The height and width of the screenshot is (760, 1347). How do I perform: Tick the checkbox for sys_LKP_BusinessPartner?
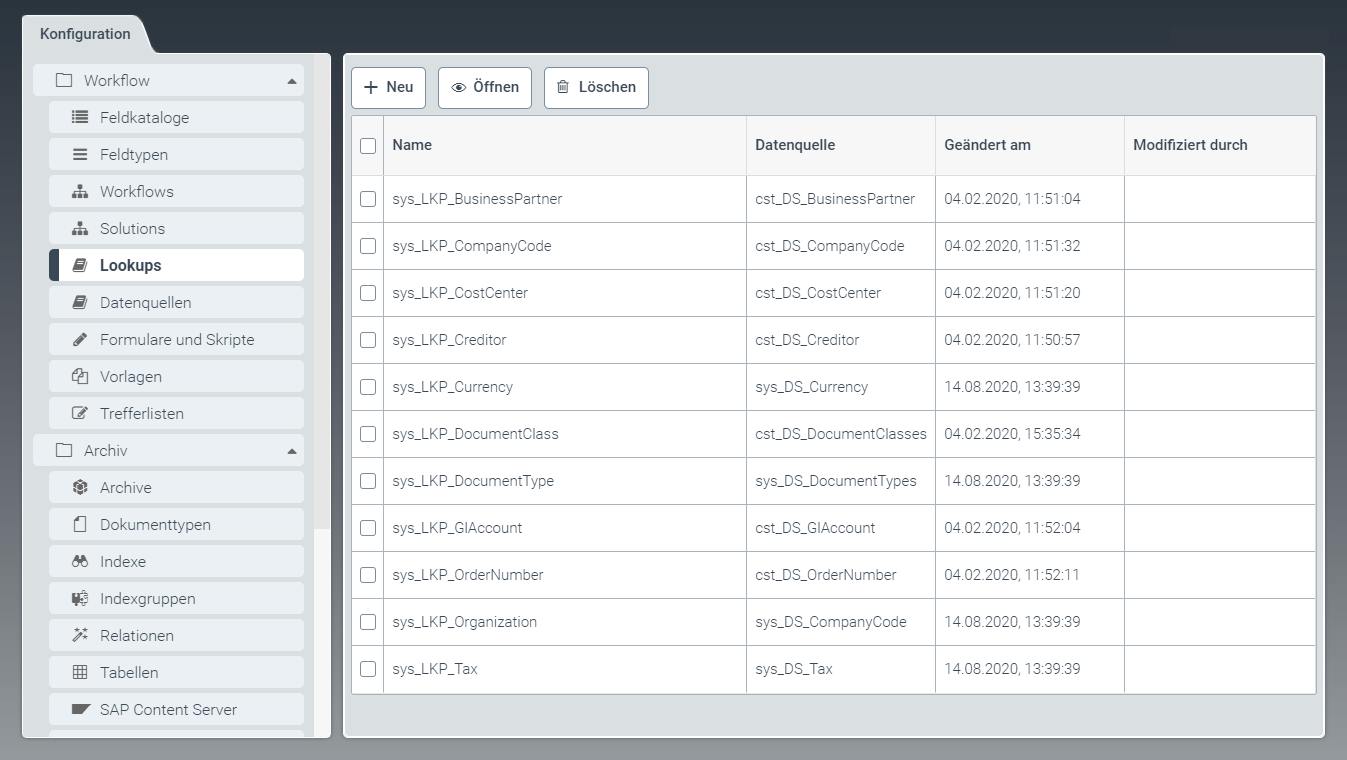[x=368, y=199]
